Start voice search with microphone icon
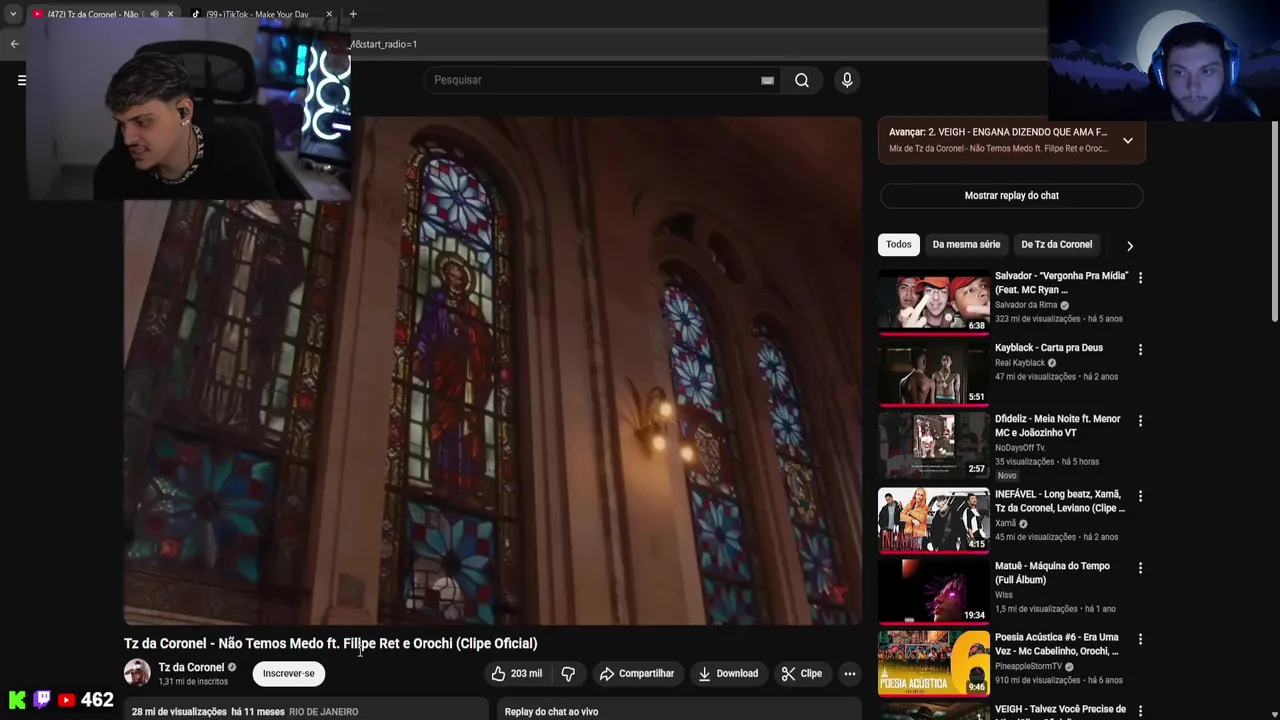 [x=847, y=80]
